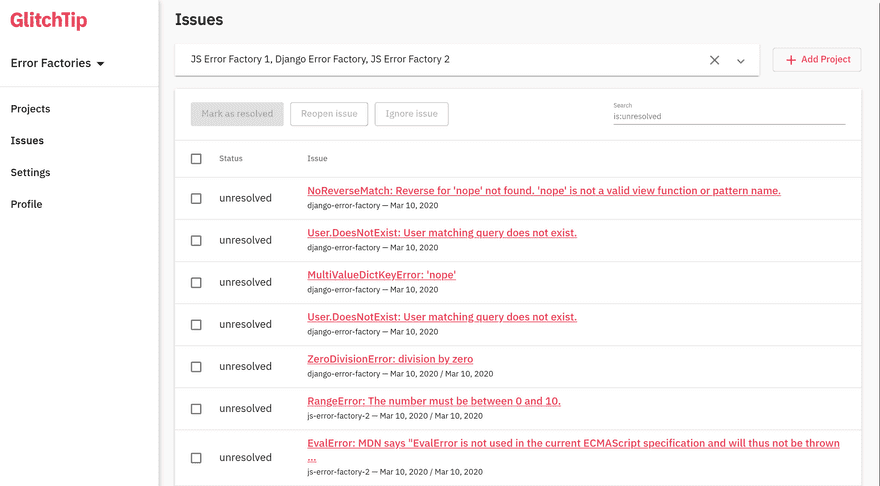This screenshot has width=880, height=486.
Task: Focus the is:unresolved search field
Action: coord(728,116)
